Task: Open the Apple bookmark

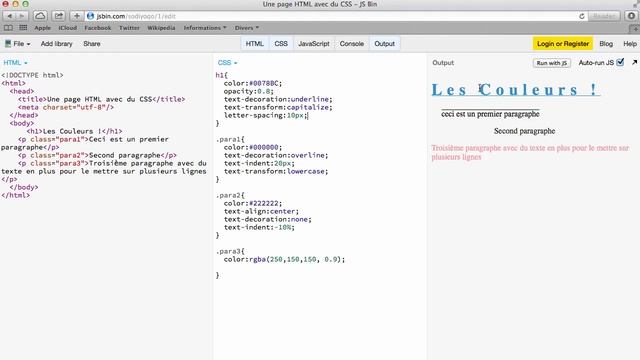Action: pos(42,28)
